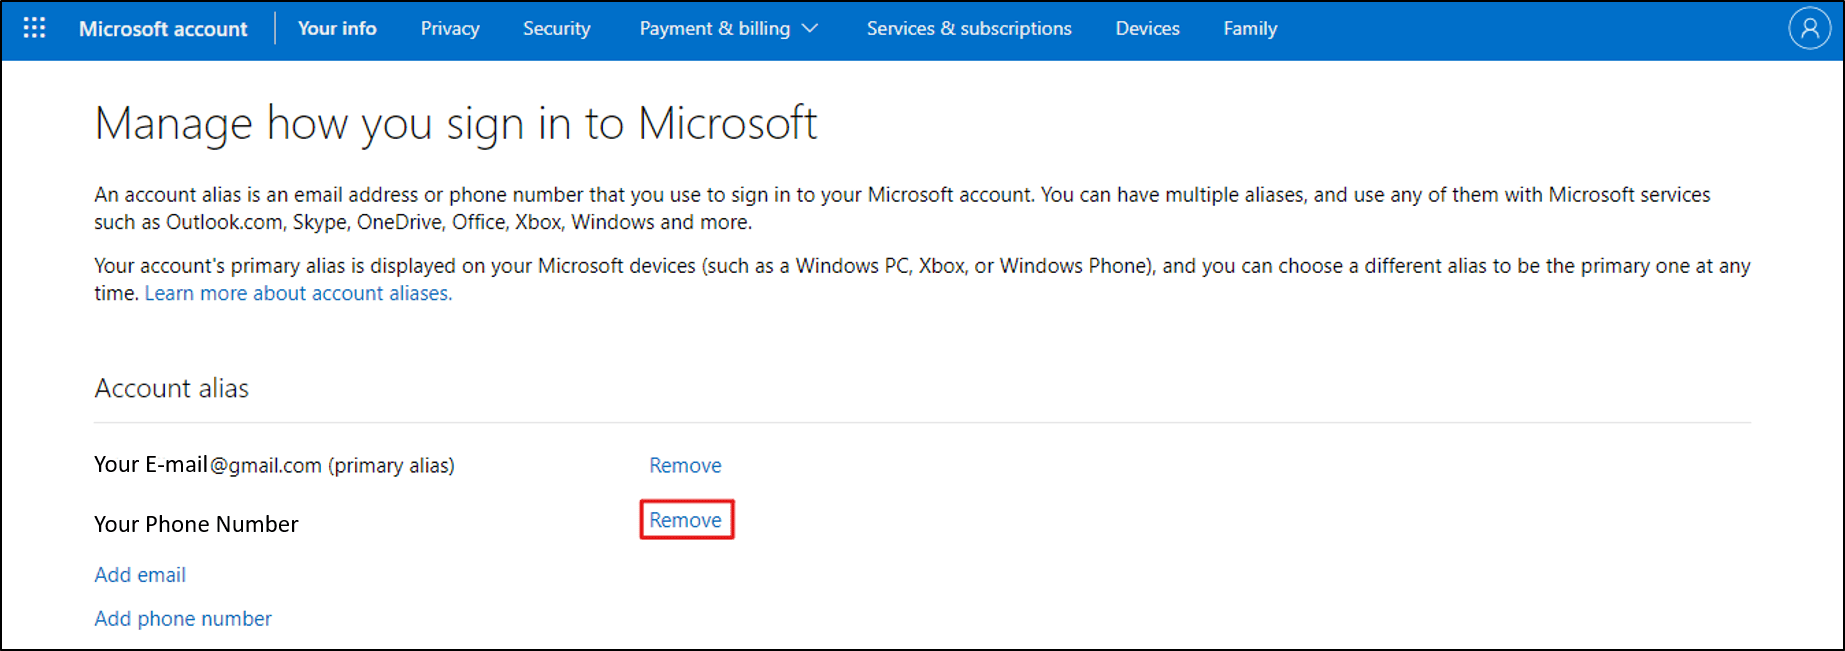Expand the Payment & billing dropdown

pos(729,29)
